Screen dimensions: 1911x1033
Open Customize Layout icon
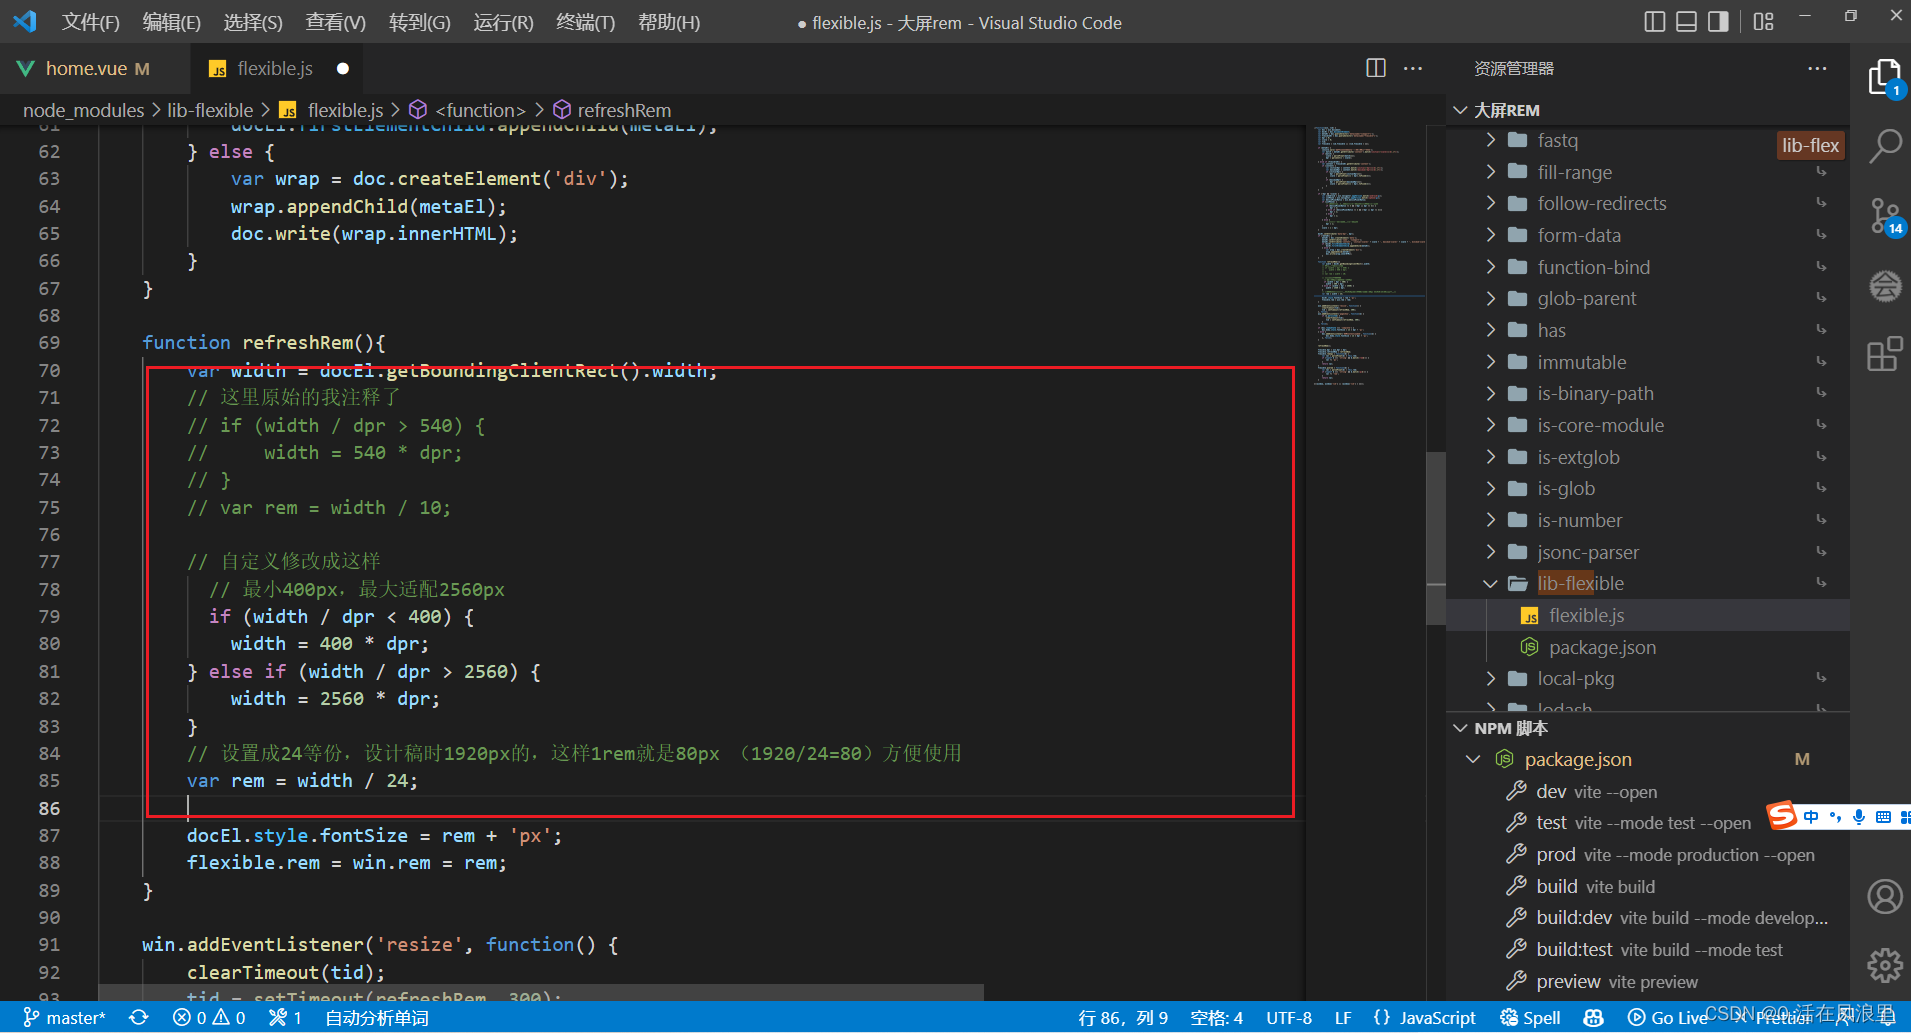[1763, 22]
